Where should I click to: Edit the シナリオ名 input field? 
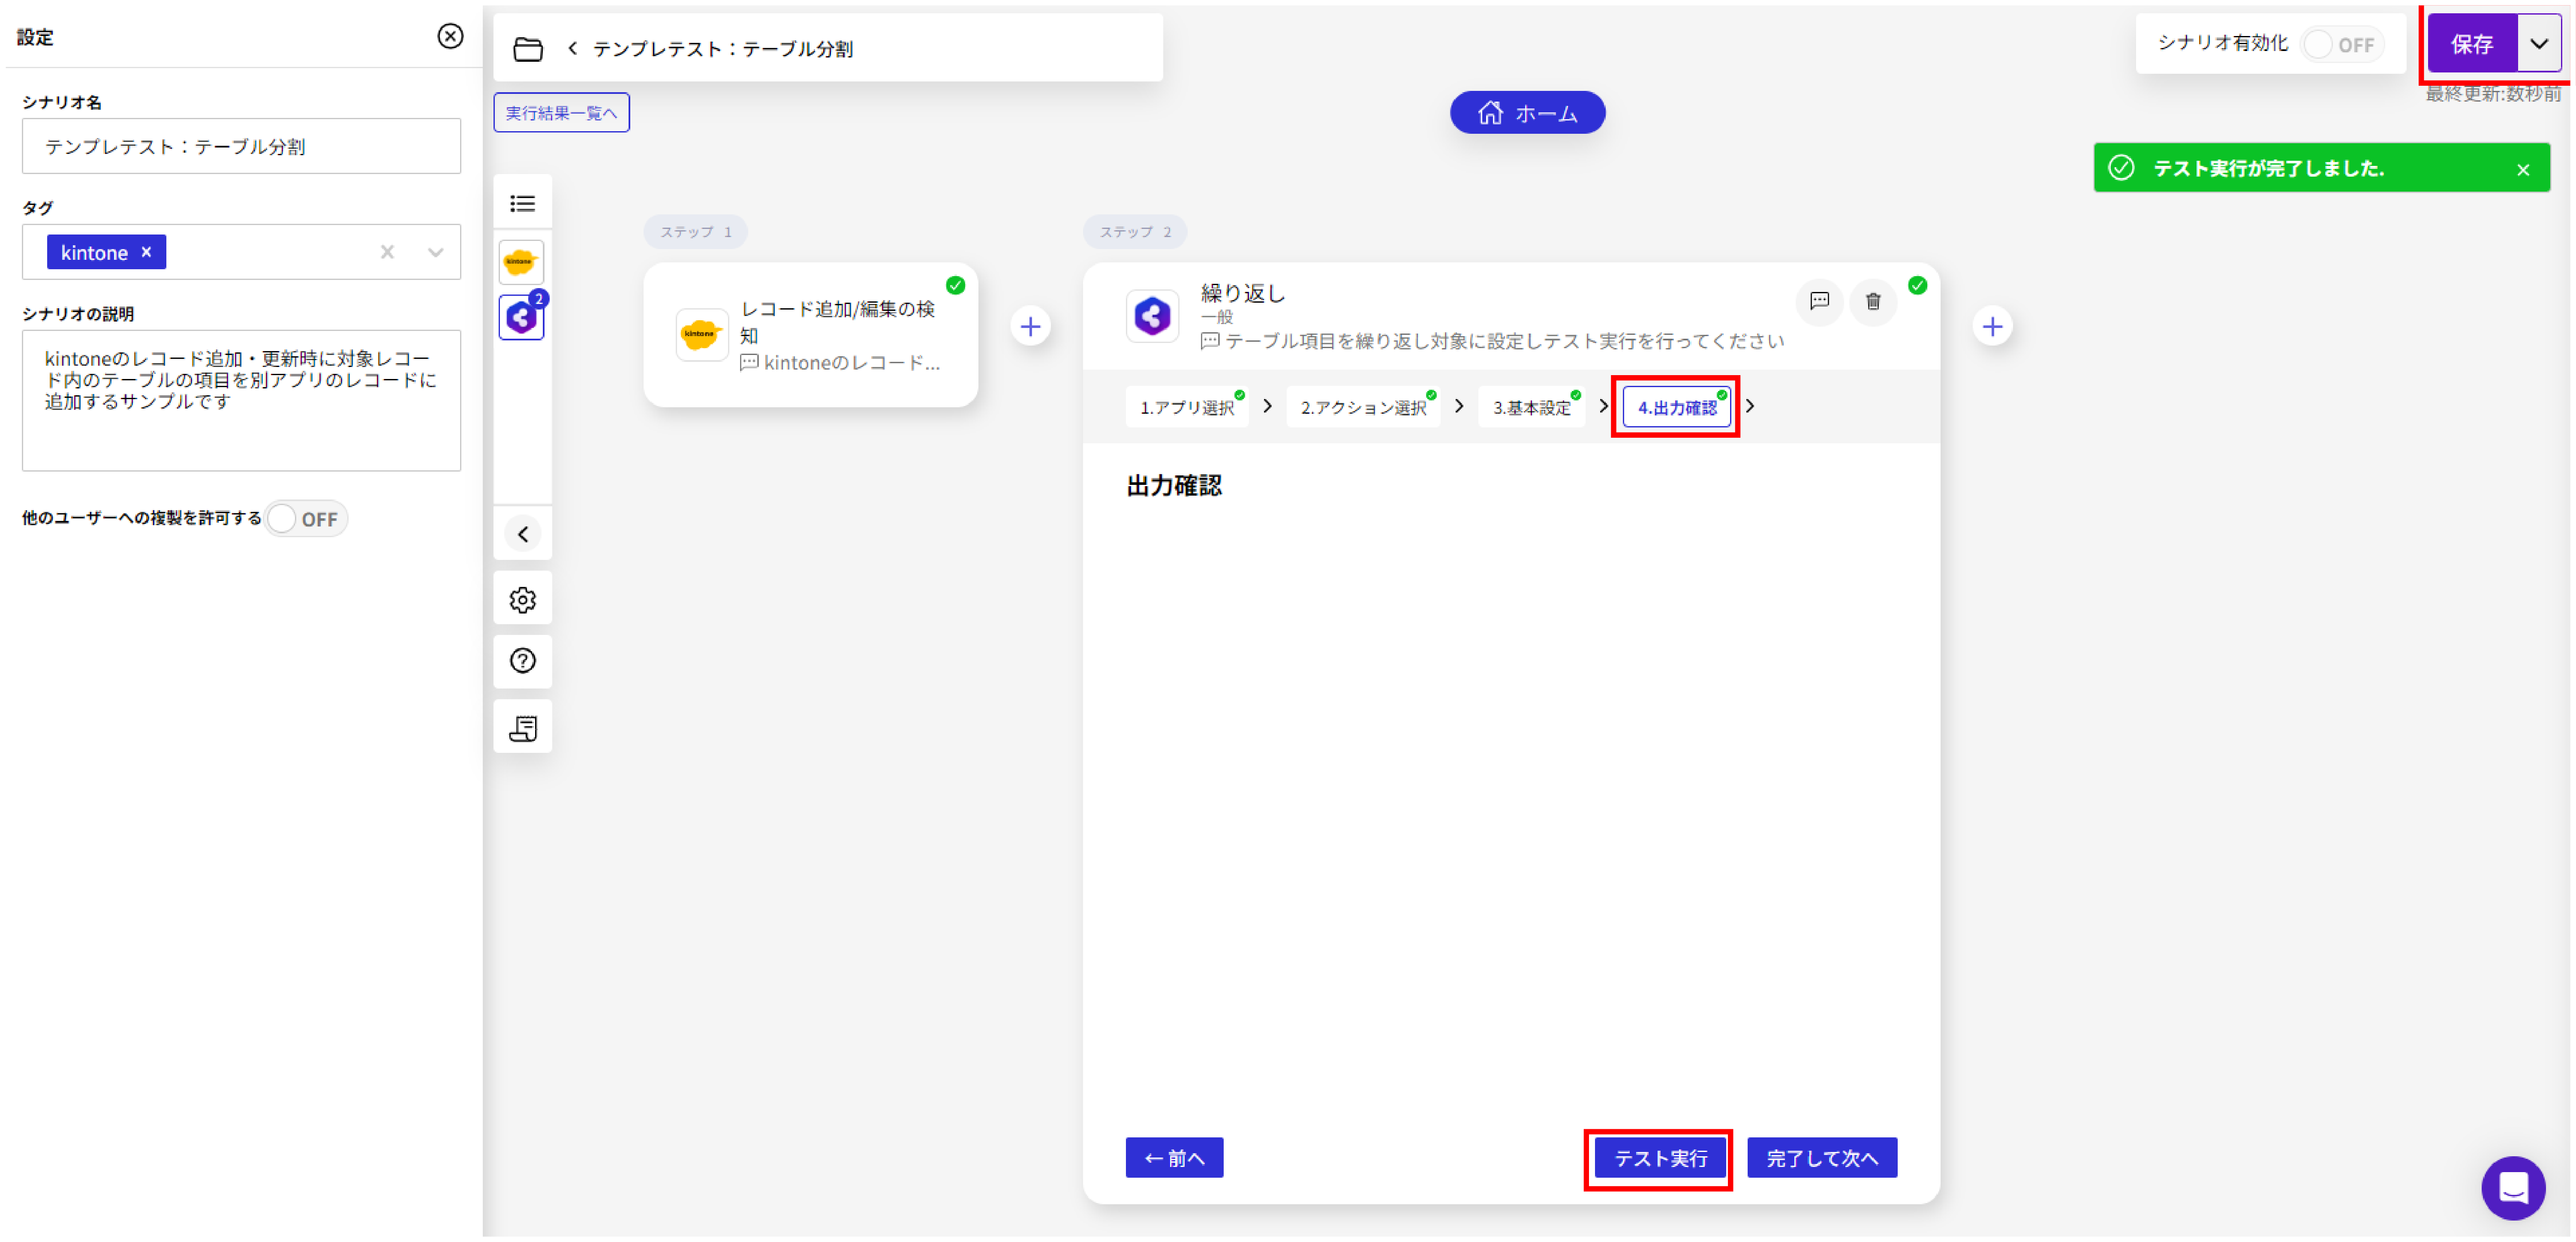click(x=241, y=147)
